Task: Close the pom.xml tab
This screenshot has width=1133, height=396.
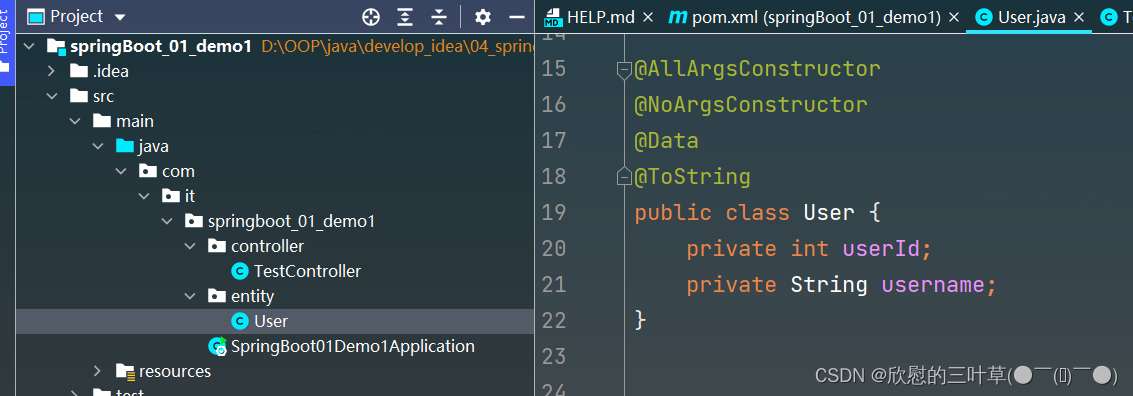Action: (x=954, y=17)
